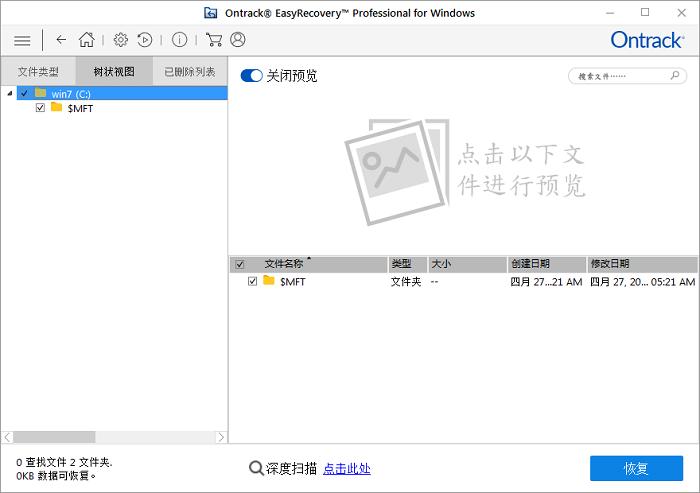Click the Ontrack logo

pos(647,40)
